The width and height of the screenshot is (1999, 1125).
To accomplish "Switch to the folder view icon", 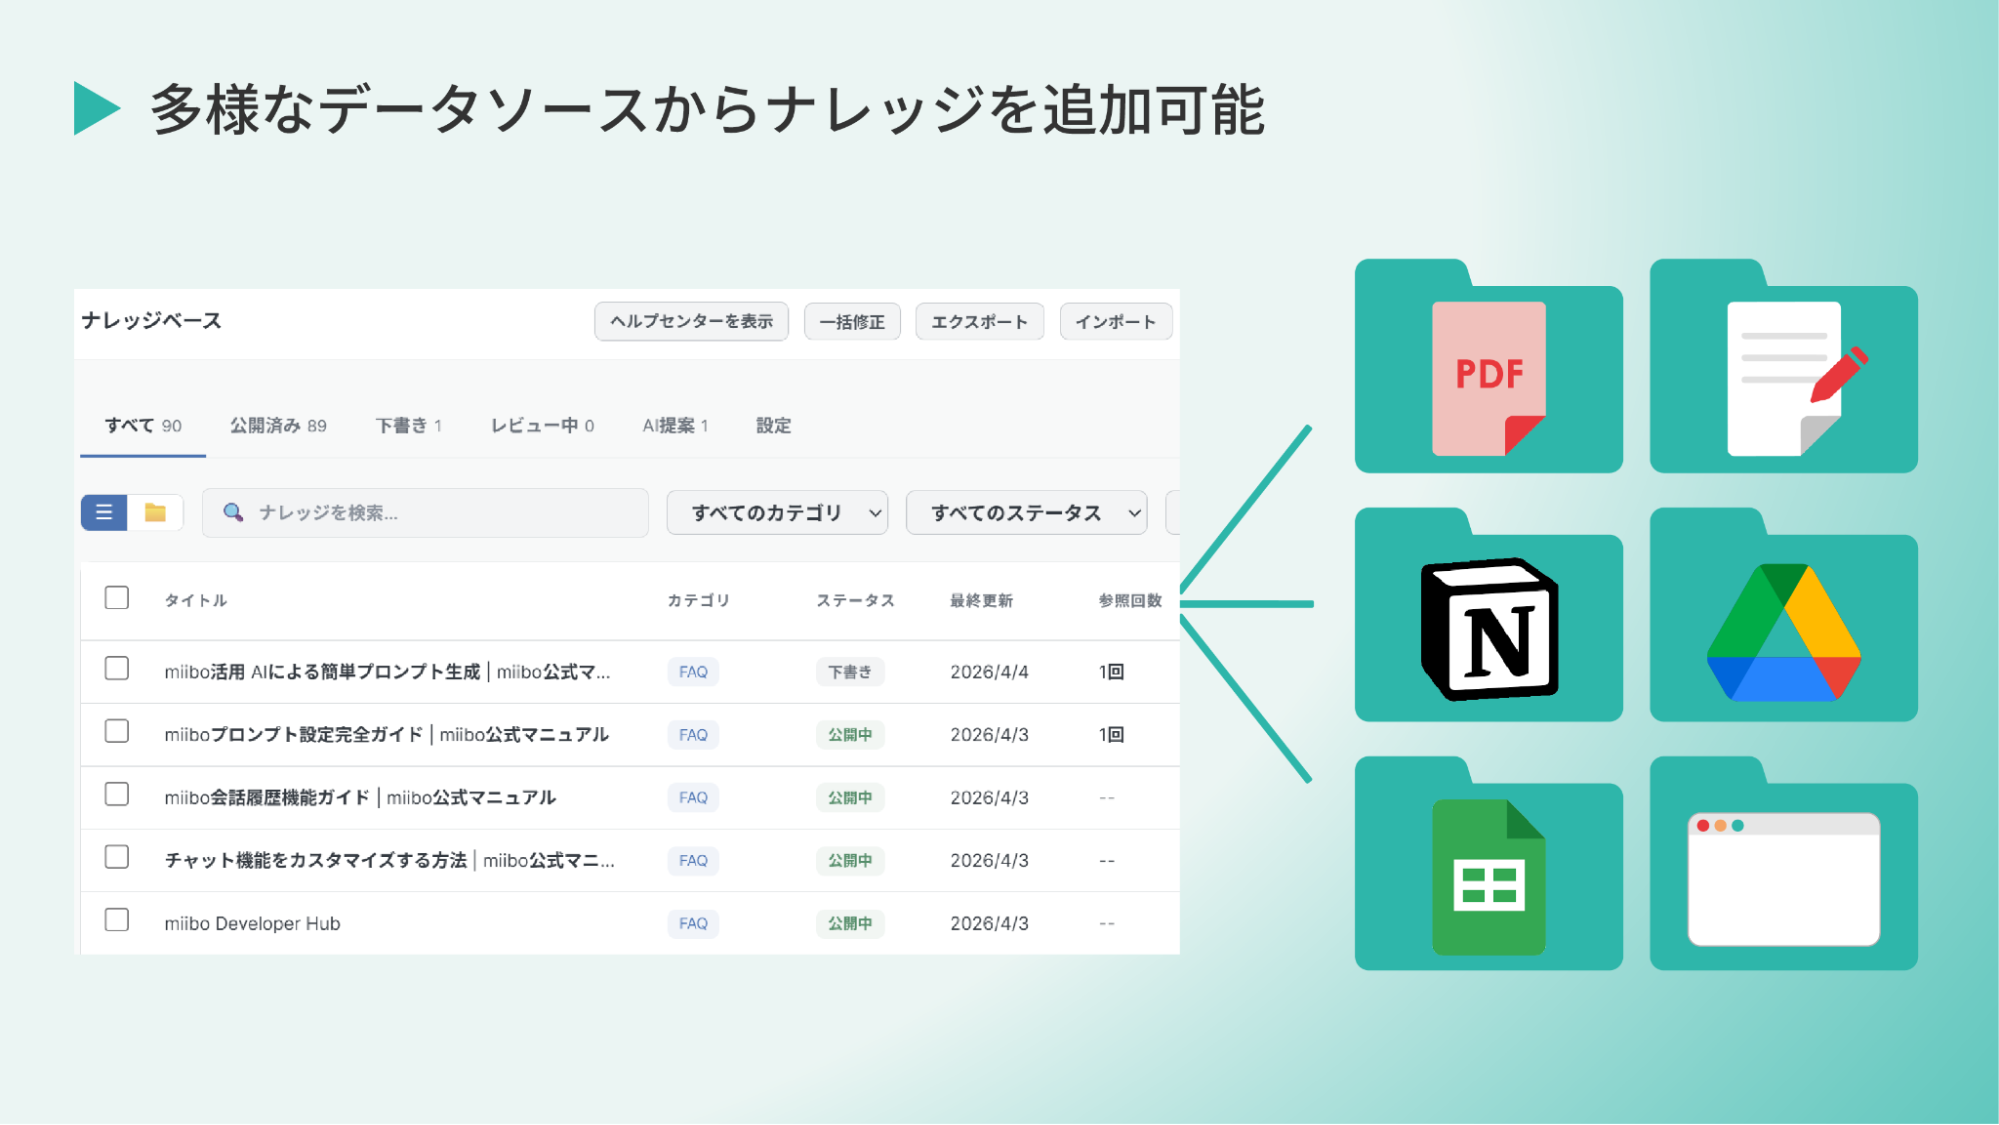I will pos(155,512).
